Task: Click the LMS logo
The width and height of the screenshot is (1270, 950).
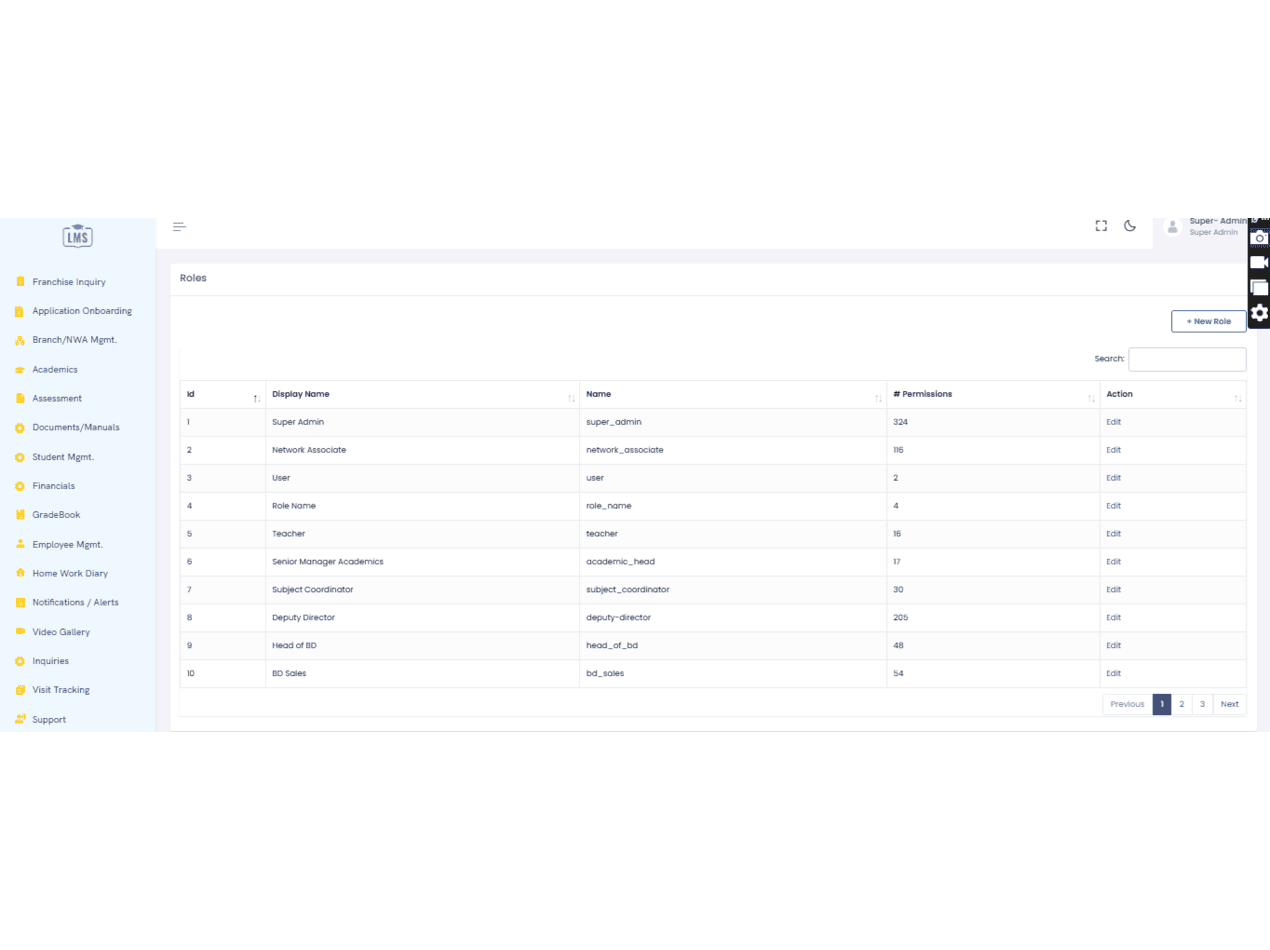Action: (x=77, y=234)
